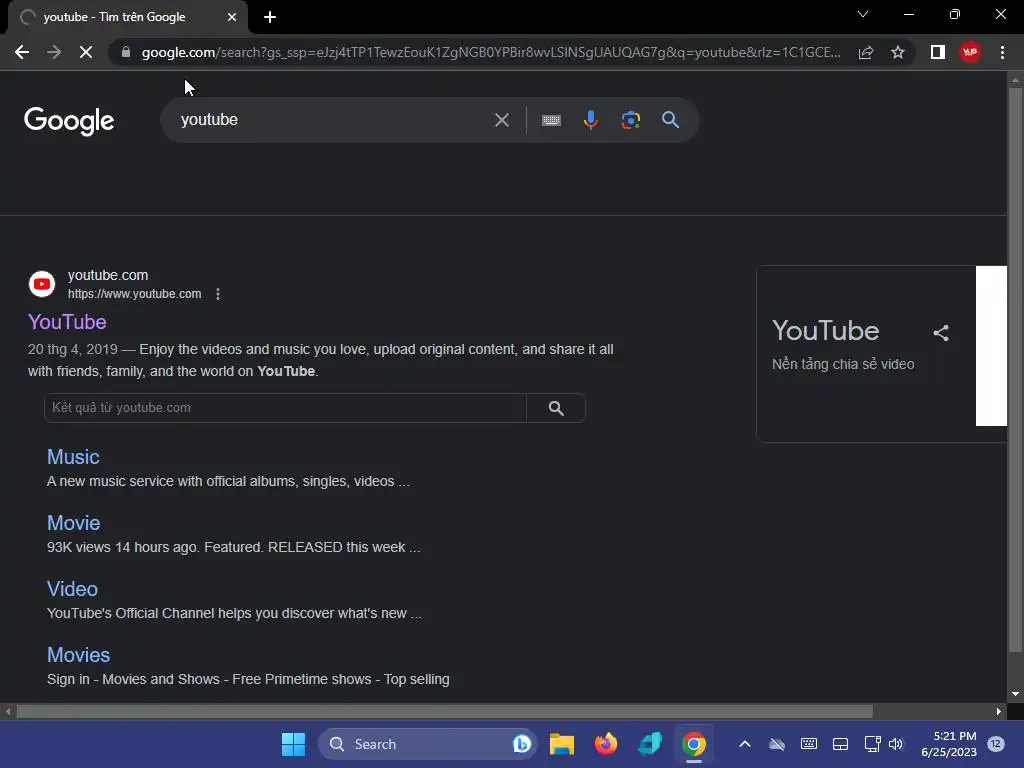Screen dimensions: 1024x768
Task: Click into the youtube search field
Action: point(330,120)
